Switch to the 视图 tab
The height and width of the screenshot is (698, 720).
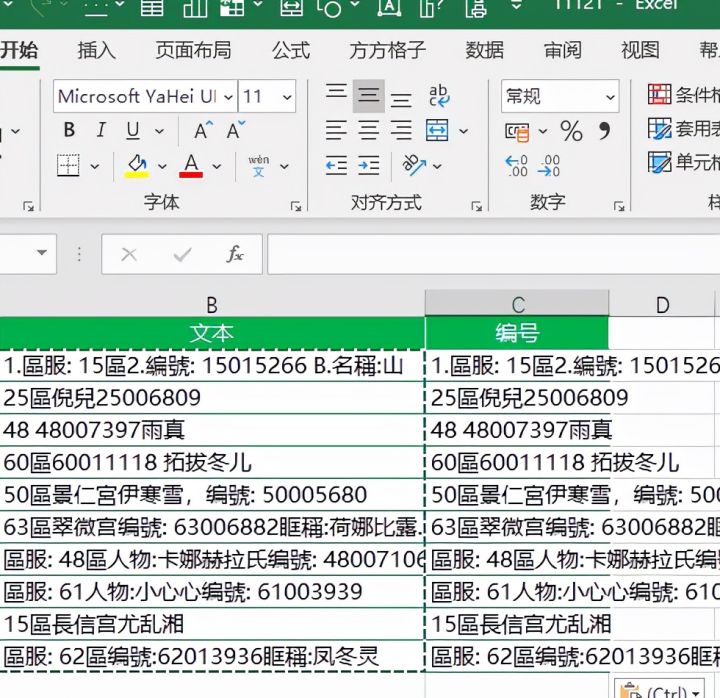click(x=640, y=51)
